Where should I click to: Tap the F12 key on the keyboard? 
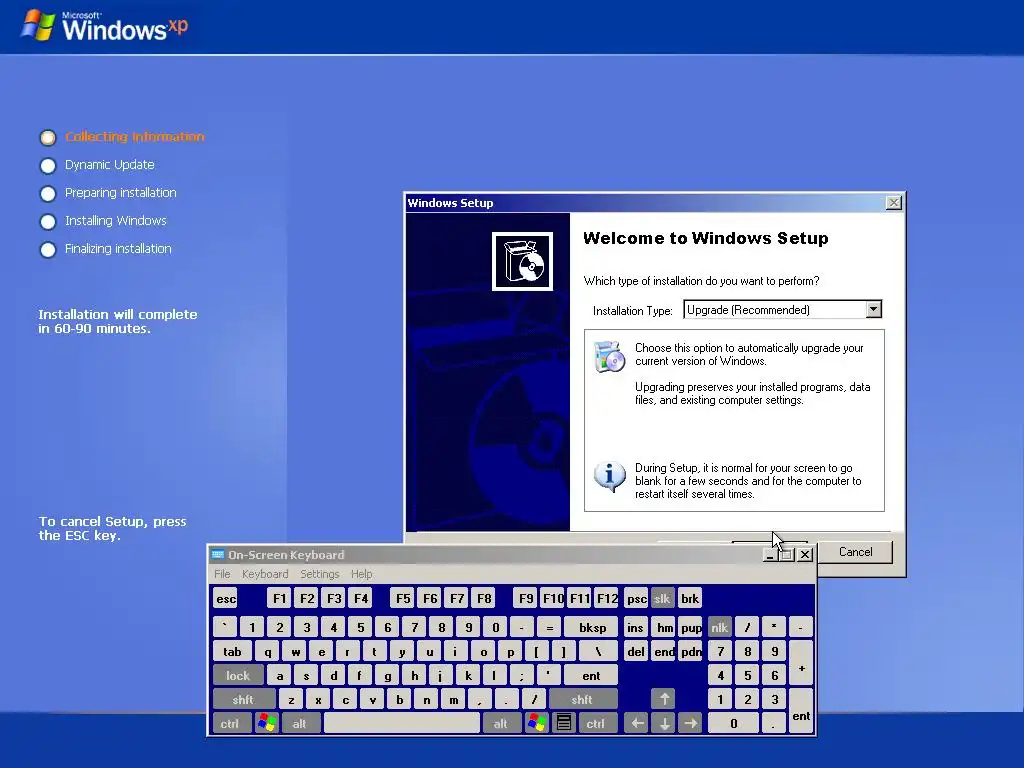607,599
